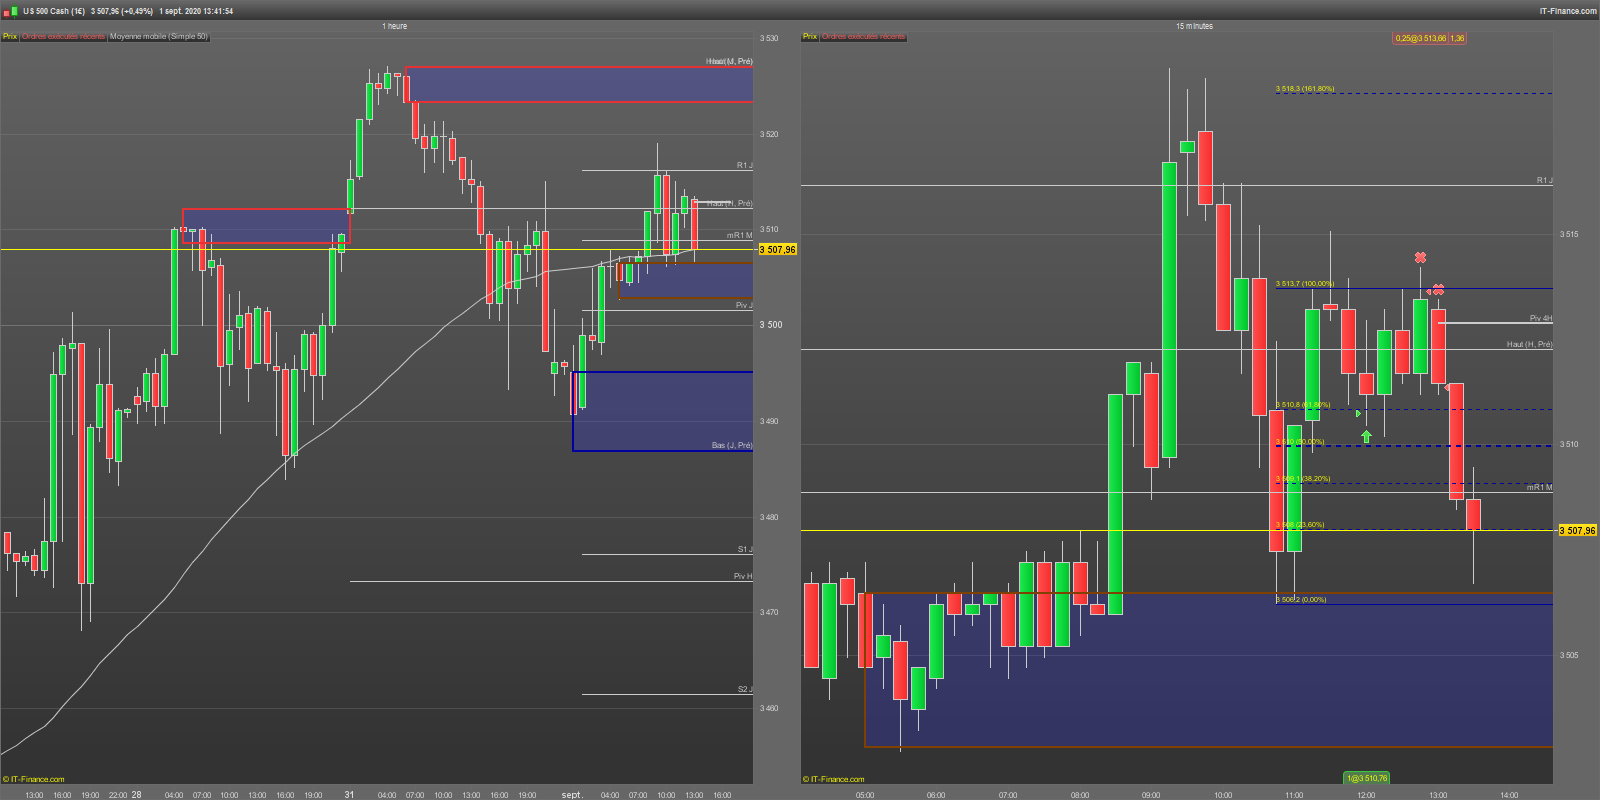Click the yellow 3 507,96 price tag on the 15-minute axis
The width and height of the screenshot is (1600, 800).
tap(1578, 531)
